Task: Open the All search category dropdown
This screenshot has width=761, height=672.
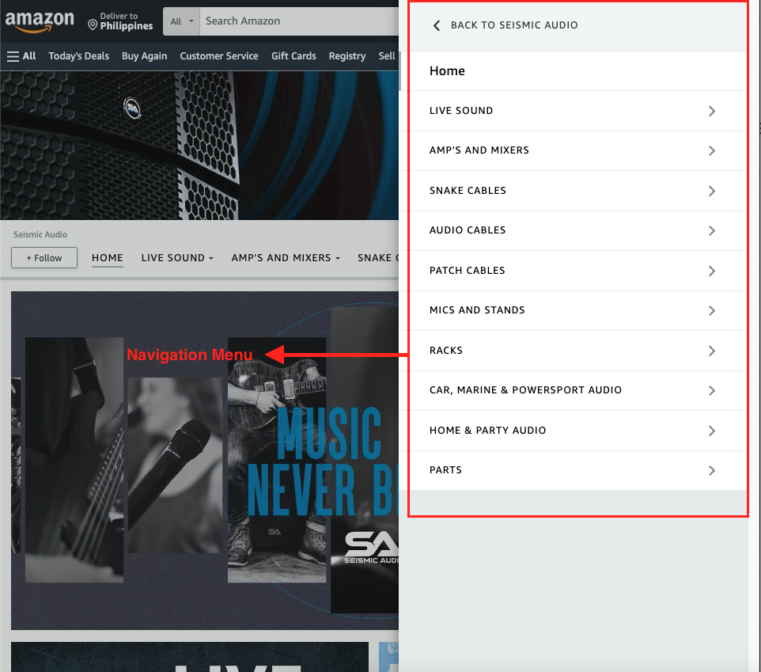Action: pos(182,21)
